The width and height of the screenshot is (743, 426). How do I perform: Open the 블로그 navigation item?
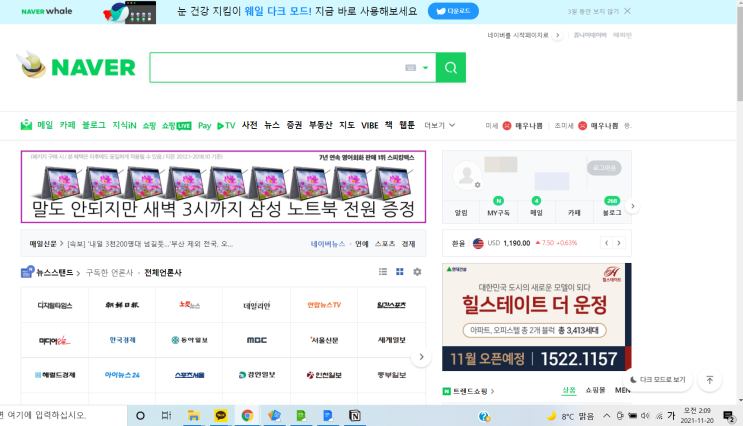click(x=94, y=125)
